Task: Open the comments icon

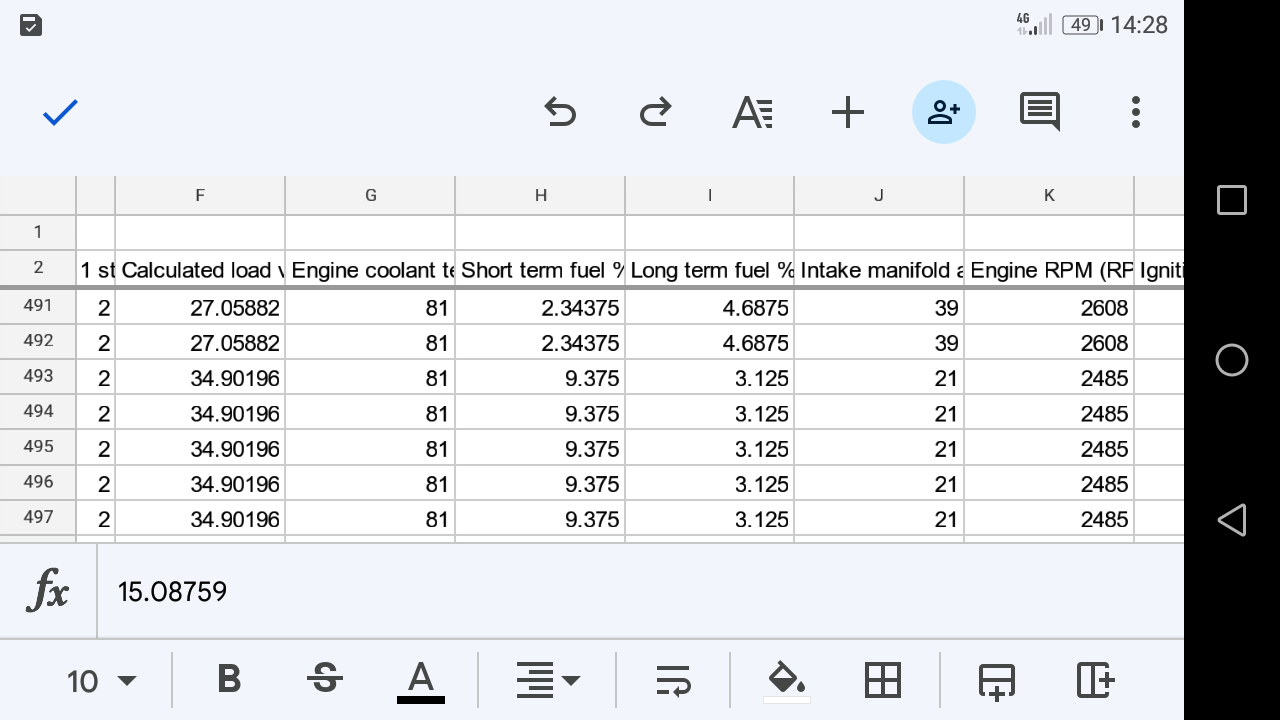Action: tap(1040, 112)
